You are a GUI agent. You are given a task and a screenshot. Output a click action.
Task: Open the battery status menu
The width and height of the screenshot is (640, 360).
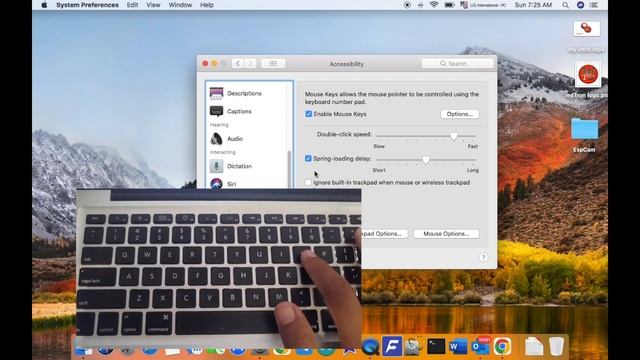coord(449,5)
